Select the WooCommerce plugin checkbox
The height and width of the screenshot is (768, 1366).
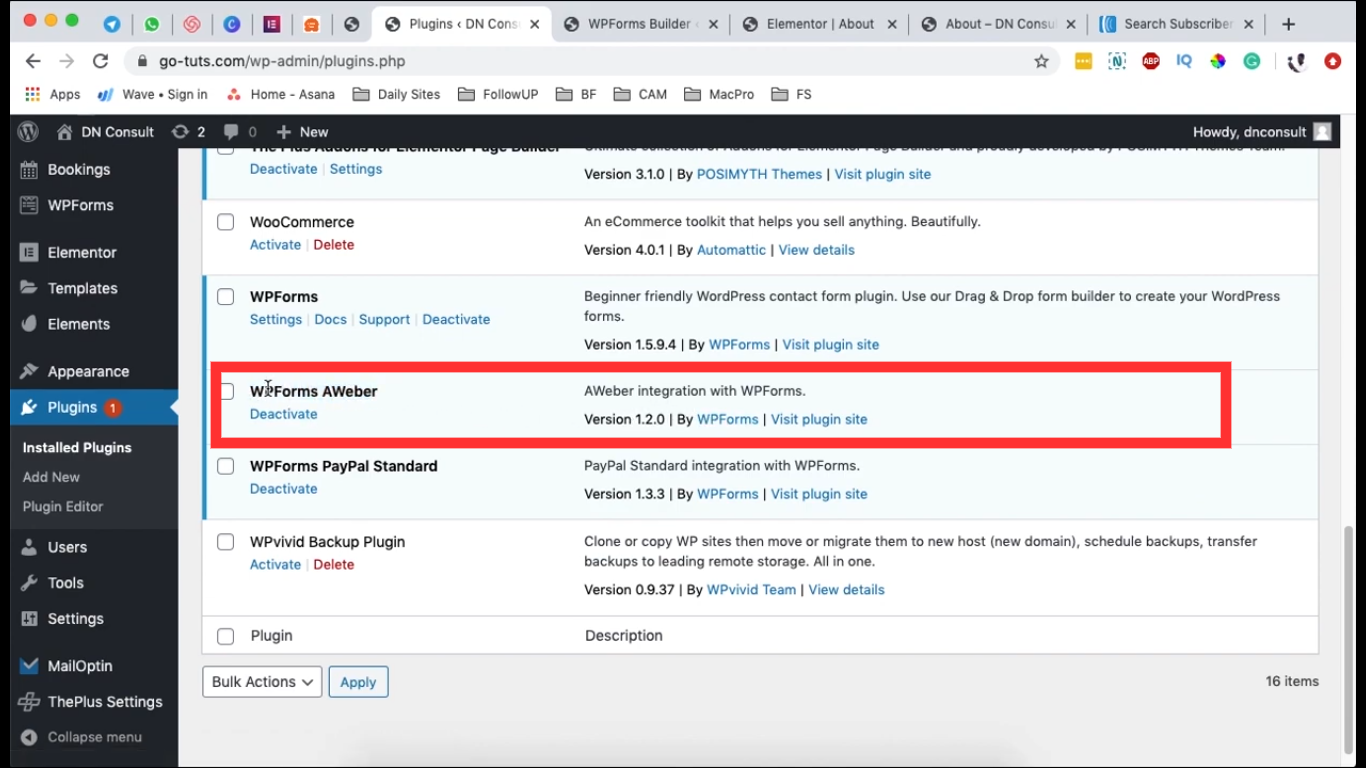tap(226, 222)
